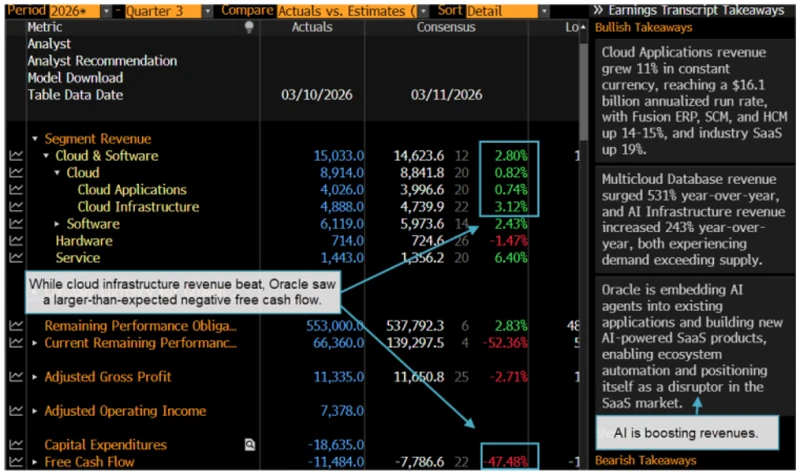Click the 03/10/2026 actuals date
Viewport: 800px width, 472px height.
[x=316, y=95]
